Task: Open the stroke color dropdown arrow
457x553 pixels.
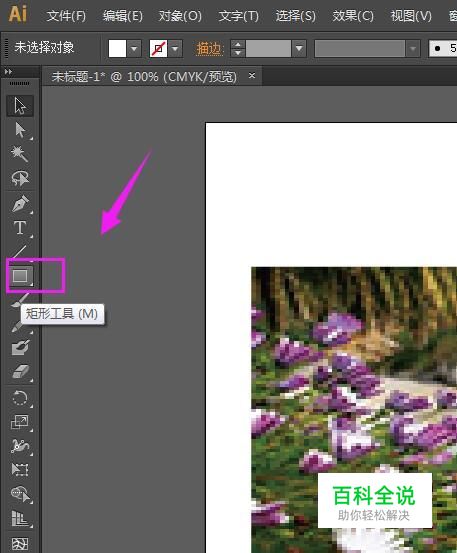Action: click(x=175, y=48)
